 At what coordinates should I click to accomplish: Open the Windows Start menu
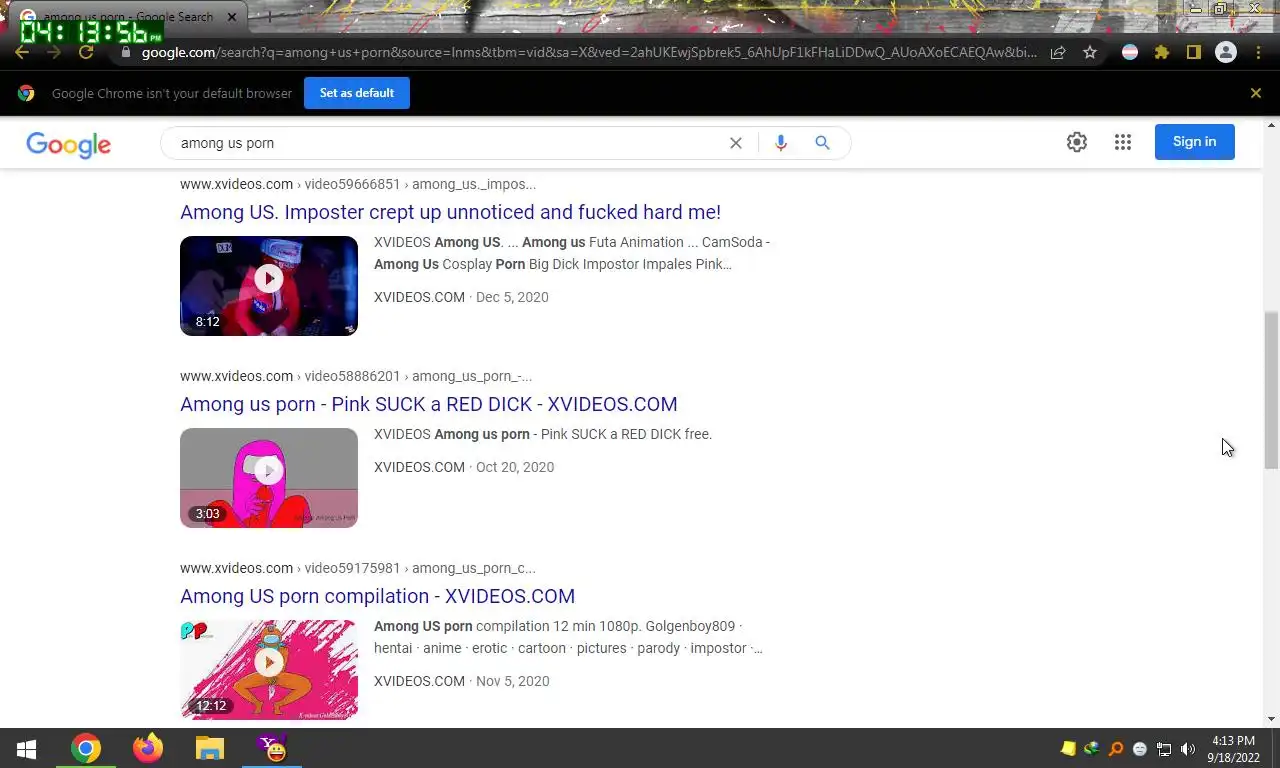26,748
